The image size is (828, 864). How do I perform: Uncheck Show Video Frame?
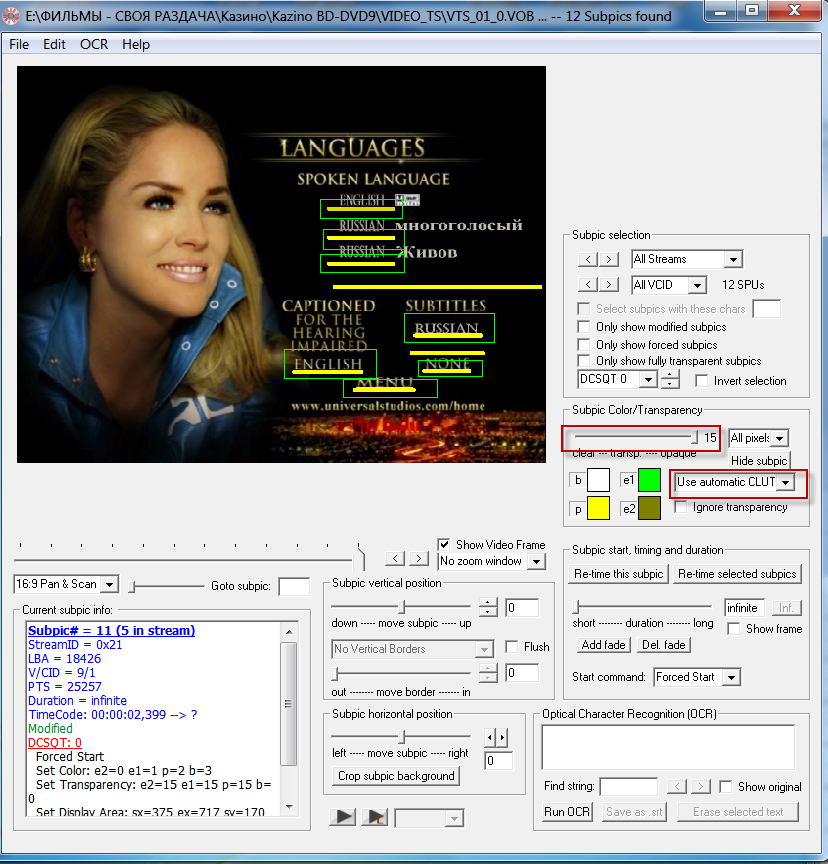(x=444, y=544)
